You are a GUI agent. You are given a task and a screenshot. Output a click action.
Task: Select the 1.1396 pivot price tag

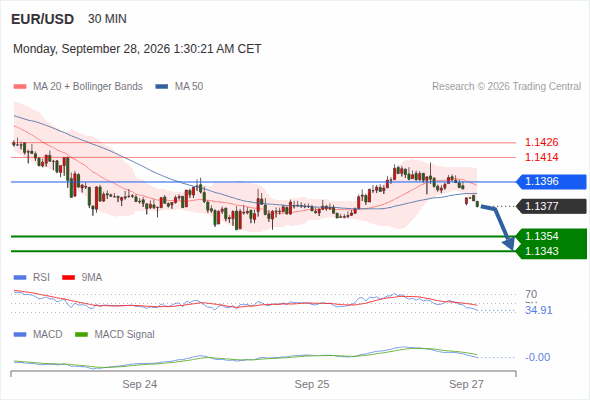[551, 182]
